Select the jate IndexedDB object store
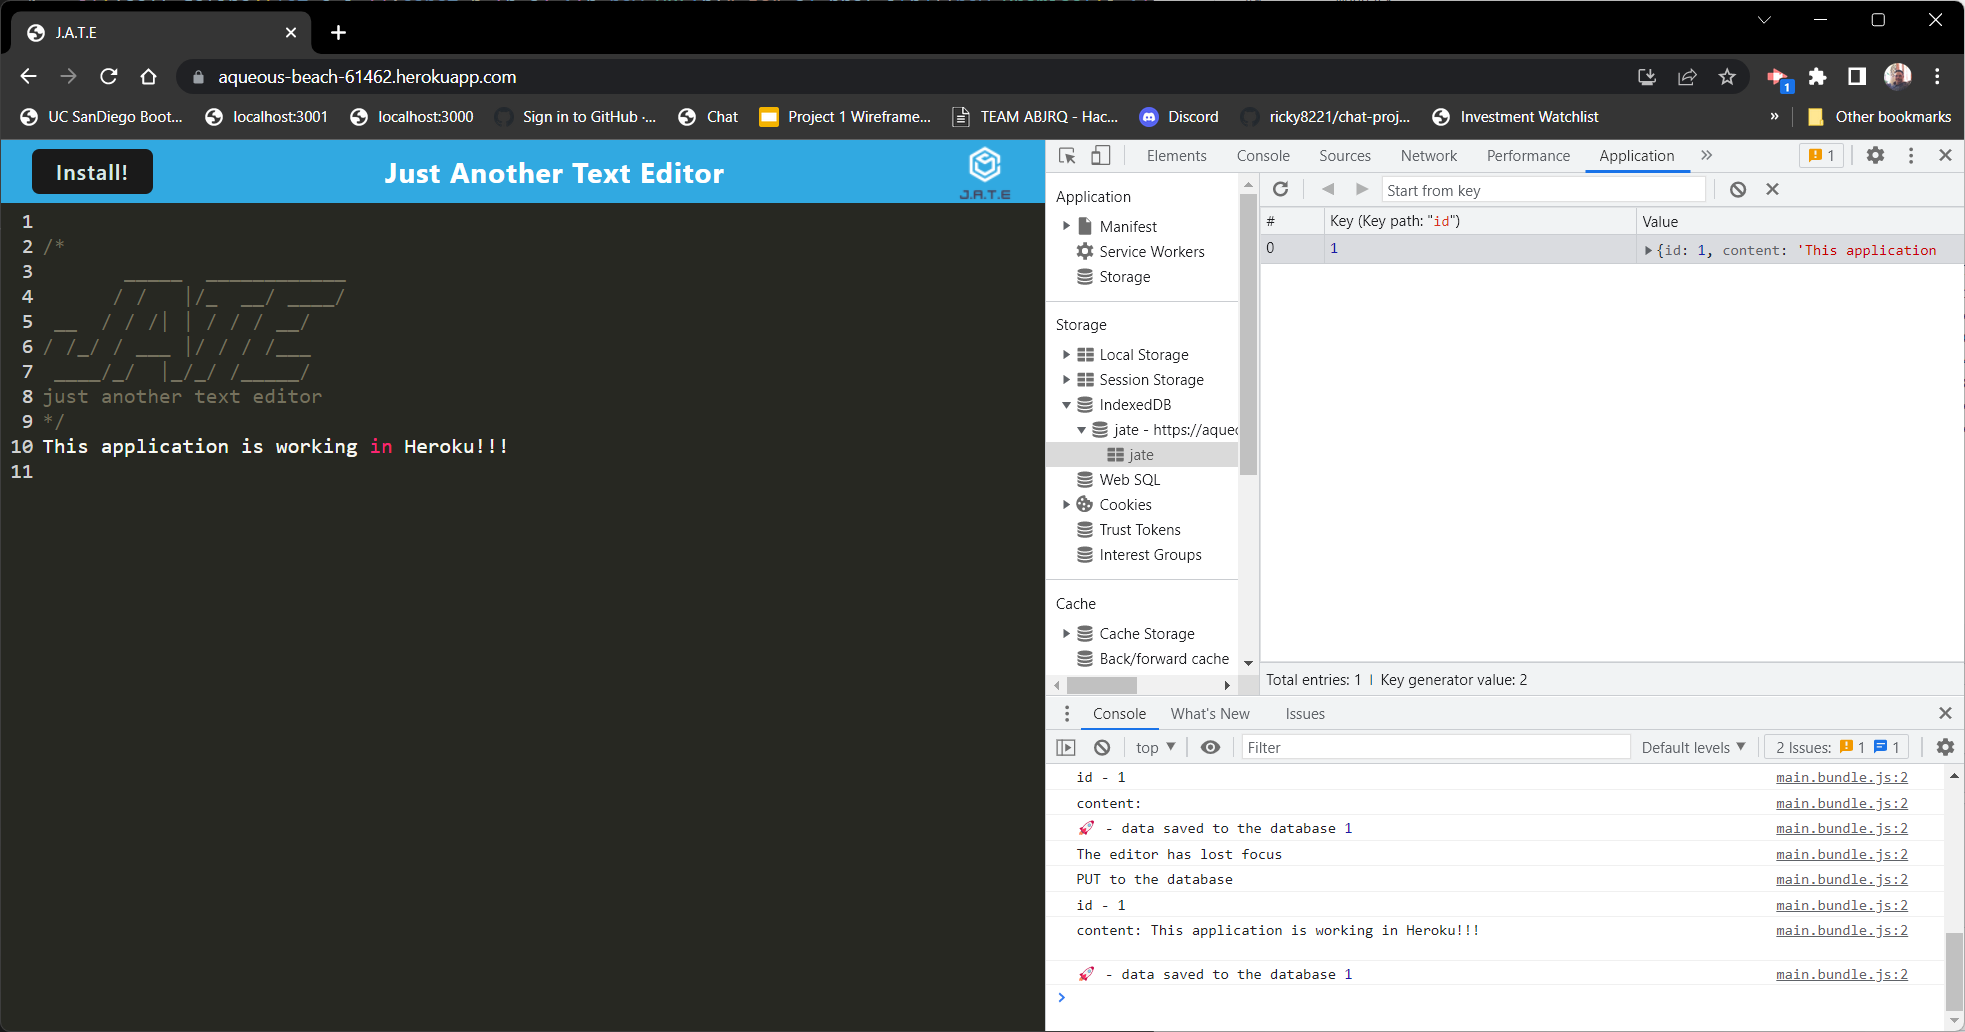 (1140, 454)
